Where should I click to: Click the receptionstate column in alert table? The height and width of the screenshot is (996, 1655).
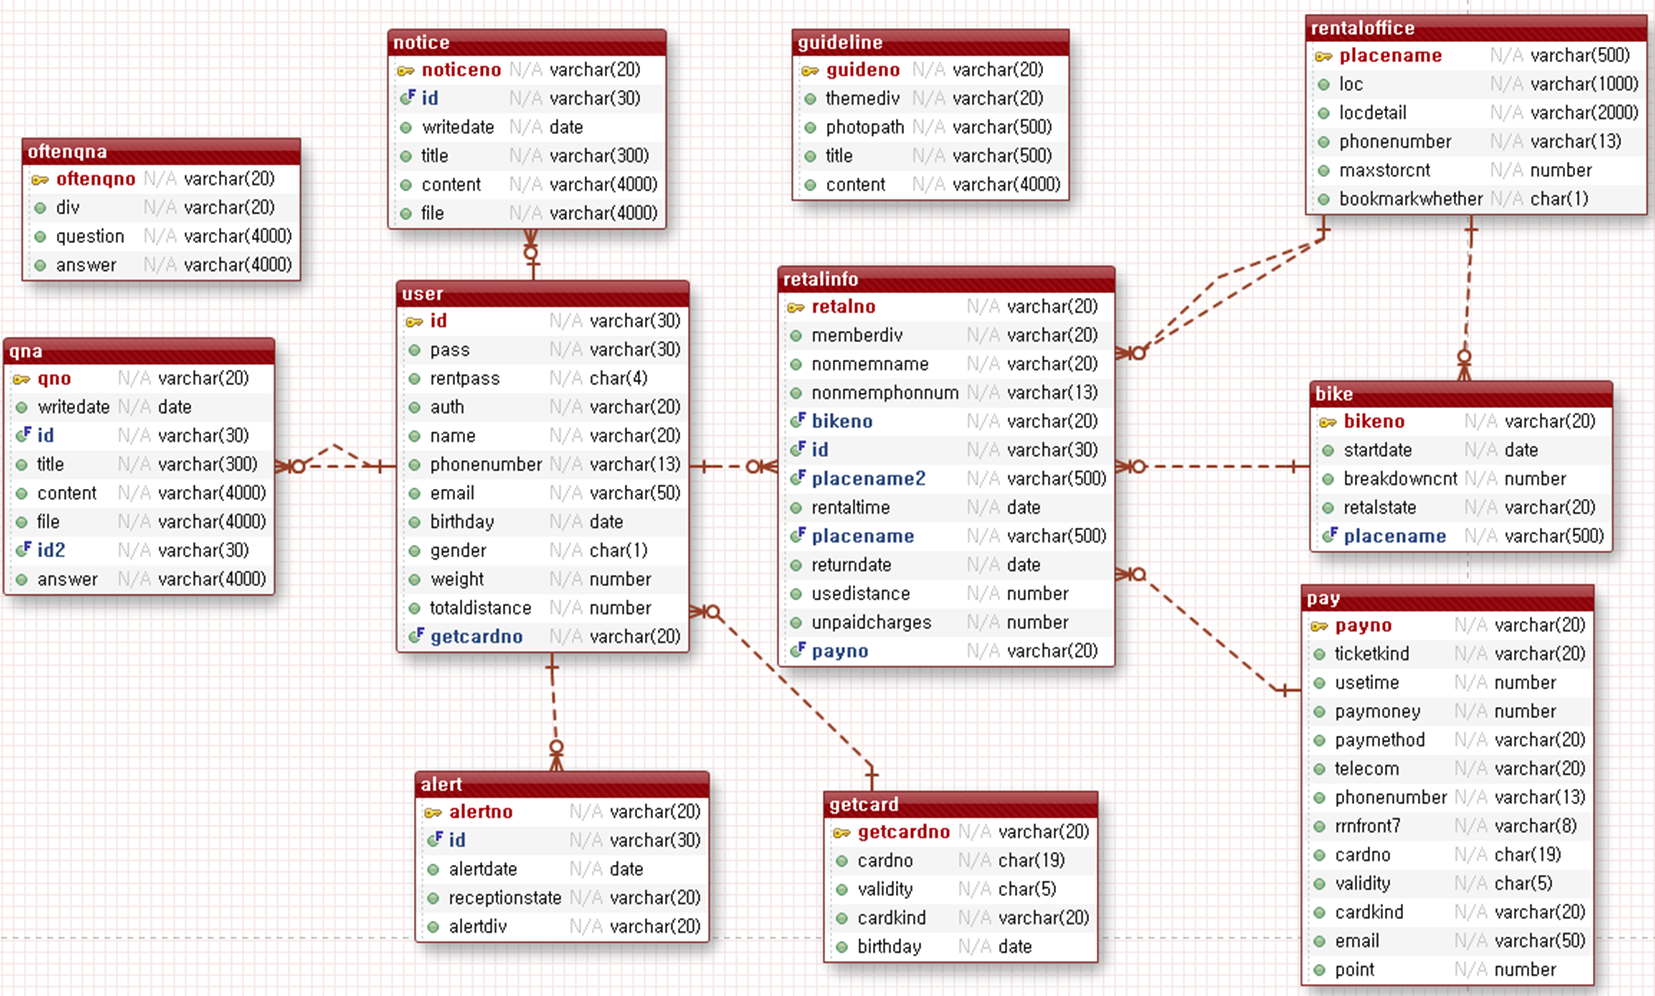(x=562, y=898)
